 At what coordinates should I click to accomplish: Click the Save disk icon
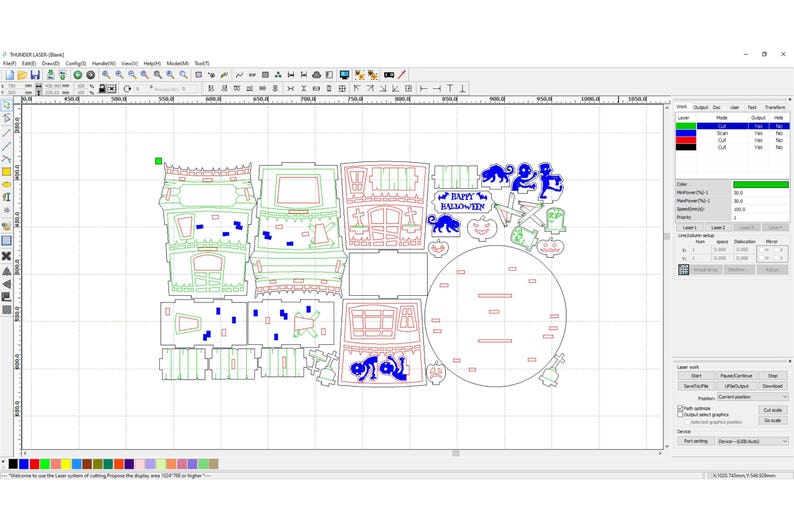point(35,75)
